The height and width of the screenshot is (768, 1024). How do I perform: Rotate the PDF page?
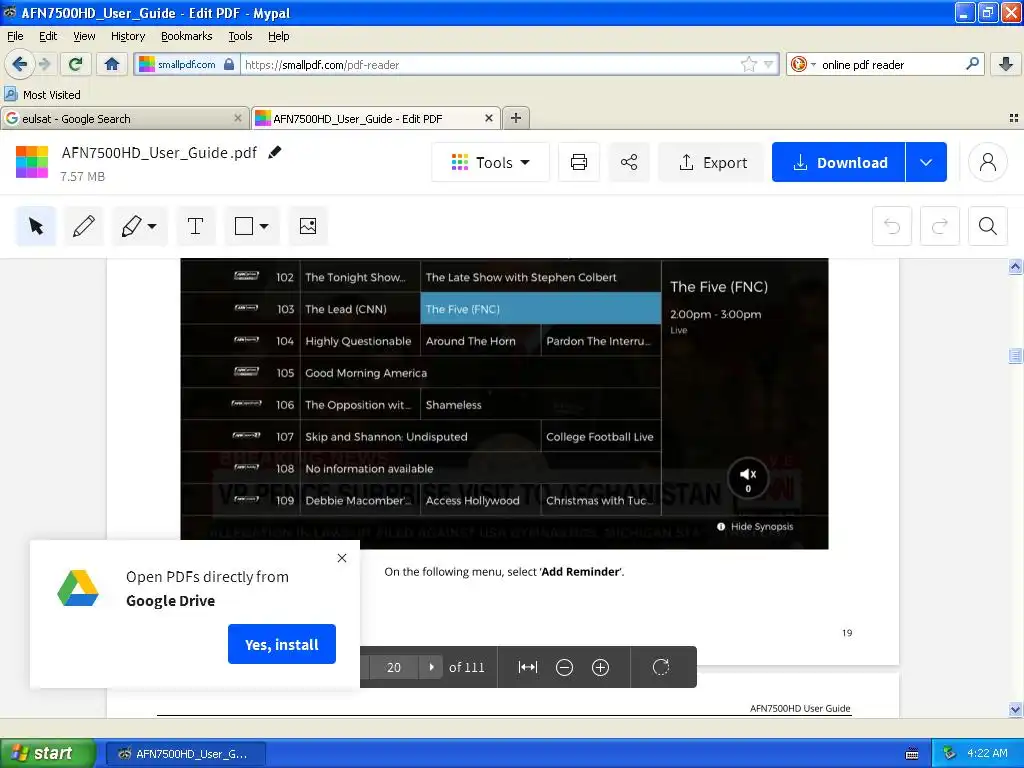pos(661,667)
